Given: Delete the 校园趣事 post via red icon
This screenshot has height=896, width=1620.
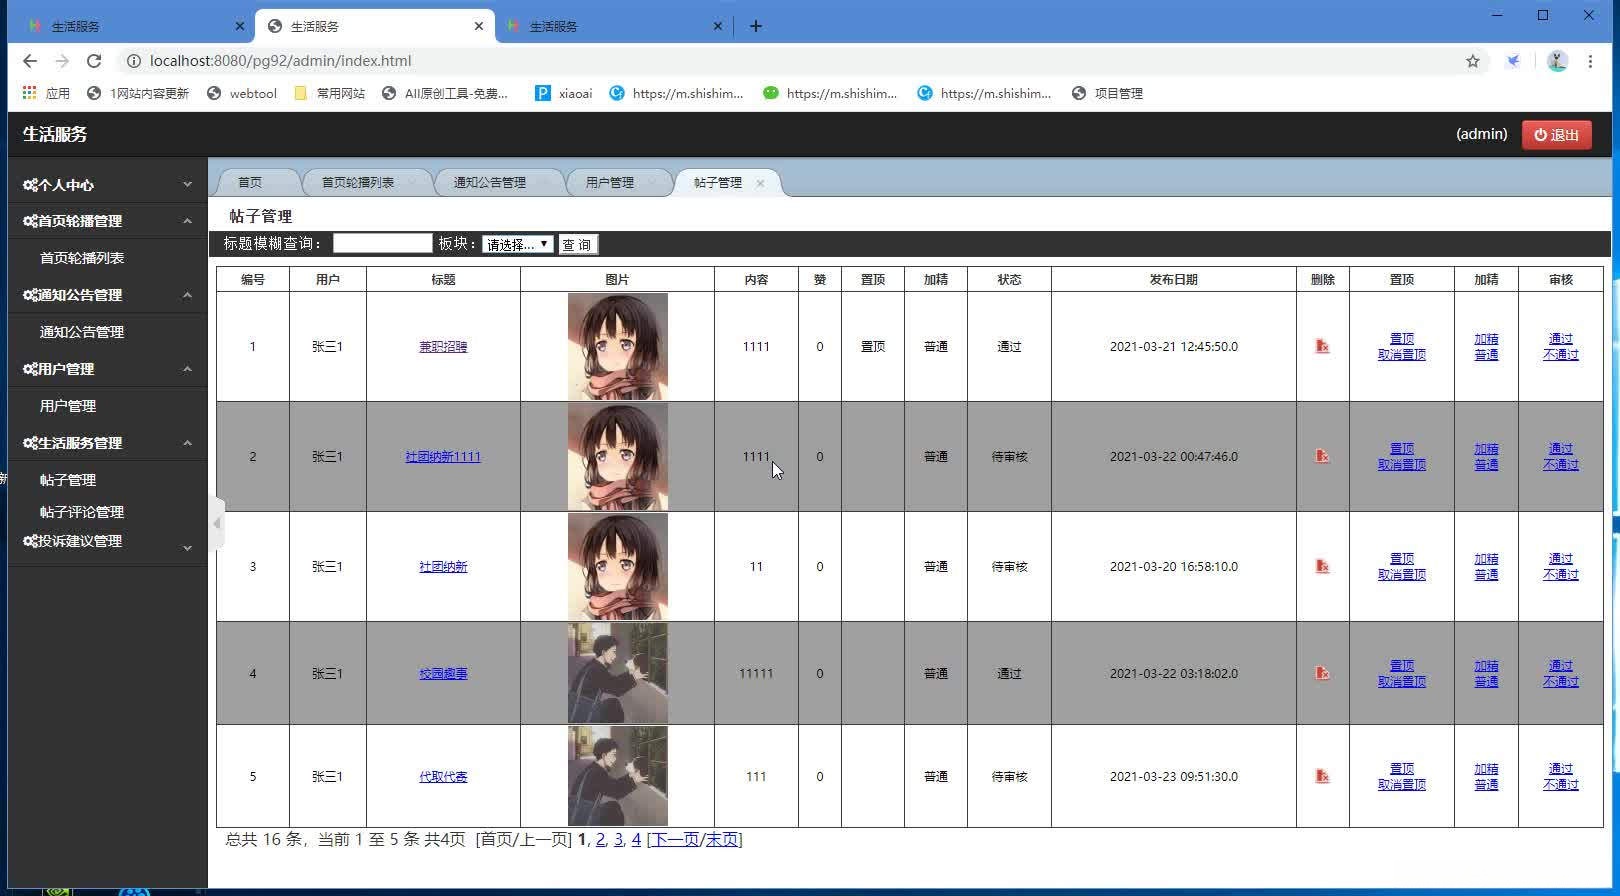Looking at the screenshot, I should [1322, 673].
